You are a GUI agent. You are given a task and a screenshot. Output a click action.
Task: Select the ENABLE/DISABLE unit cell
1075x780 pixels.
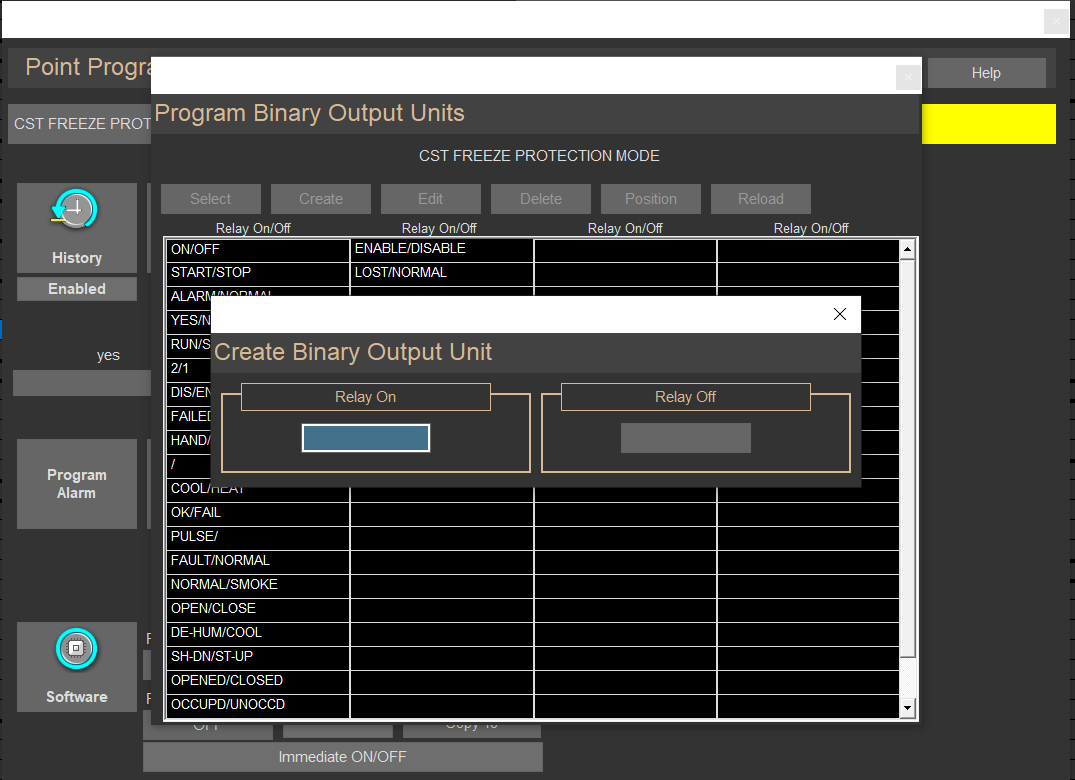(x=442, y=249)
